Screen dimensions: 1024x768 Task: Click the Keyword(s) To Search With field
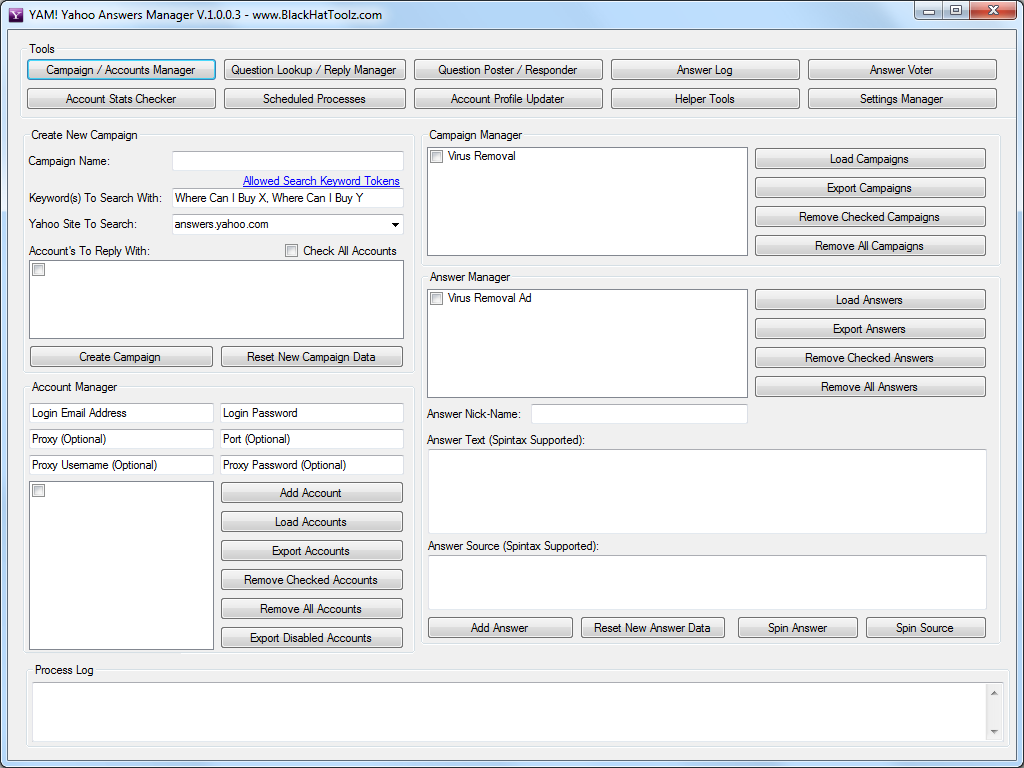pyautogui.click(x=287, y=198)
